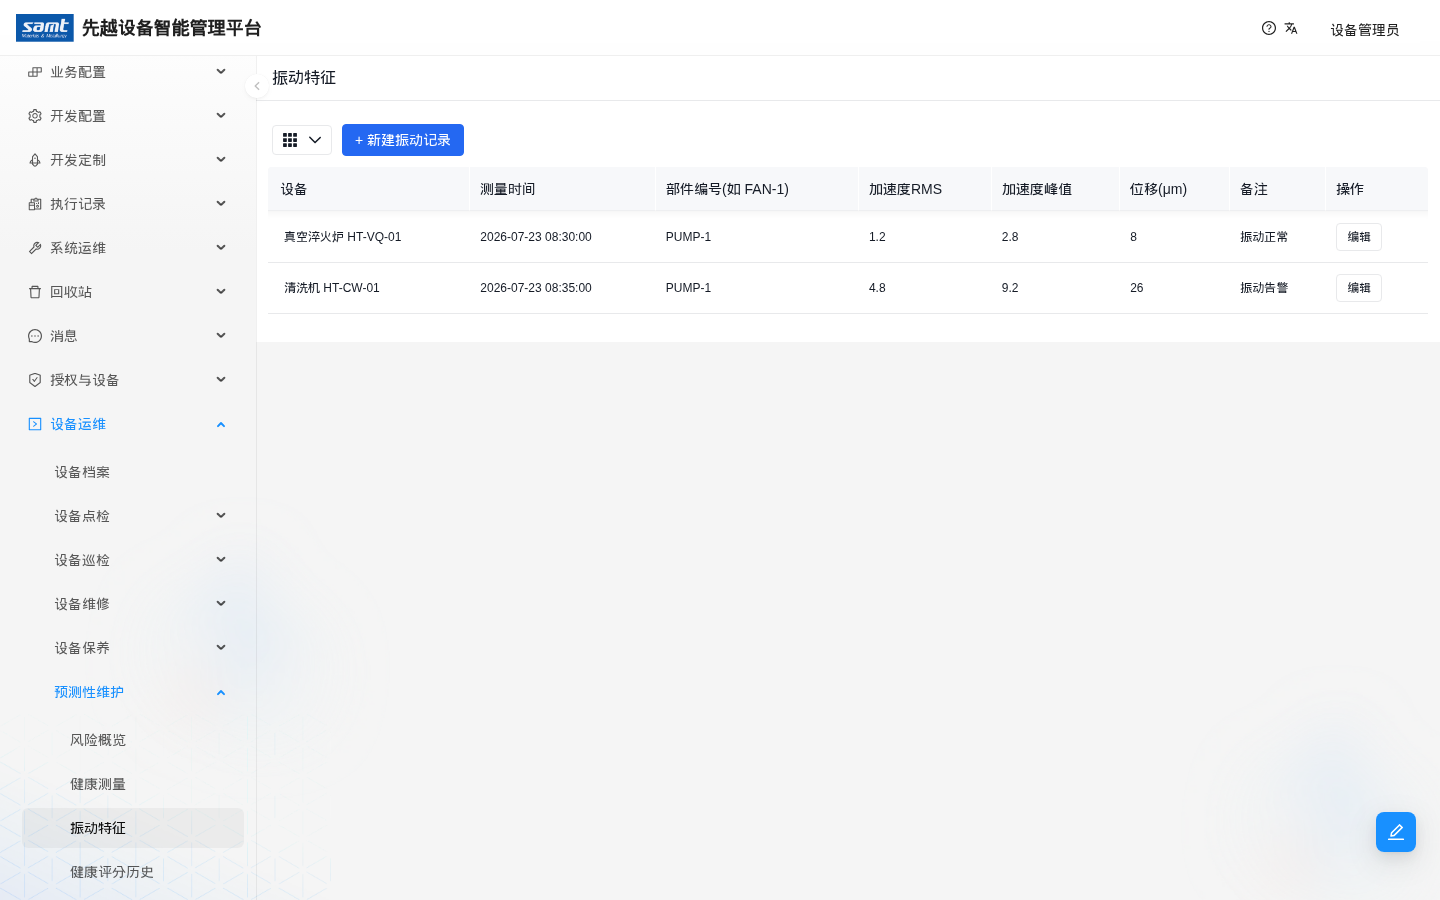Click 新建振动记录 button

403,140
